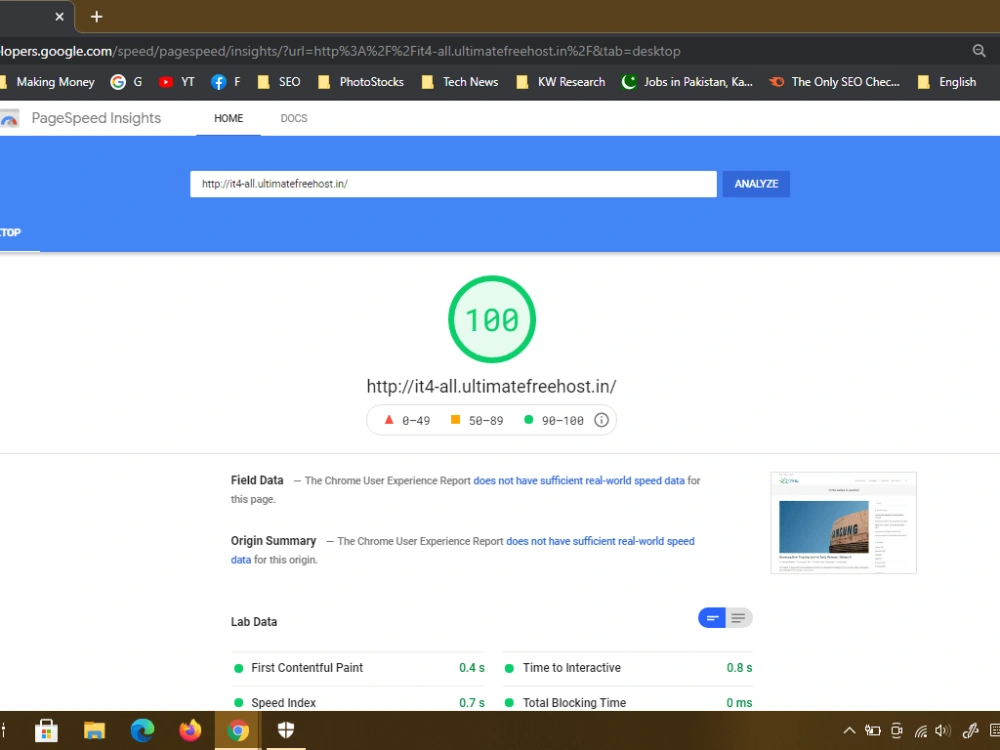
Task: Open The Only SEO Checklist bookmark
Action: coord(834,82)
